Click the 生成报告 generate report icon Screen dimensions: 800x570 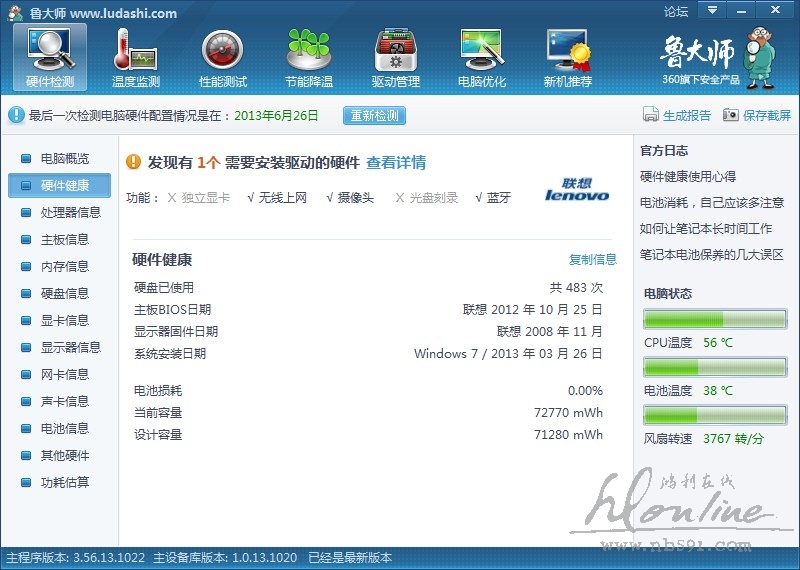tap(650, 115)
